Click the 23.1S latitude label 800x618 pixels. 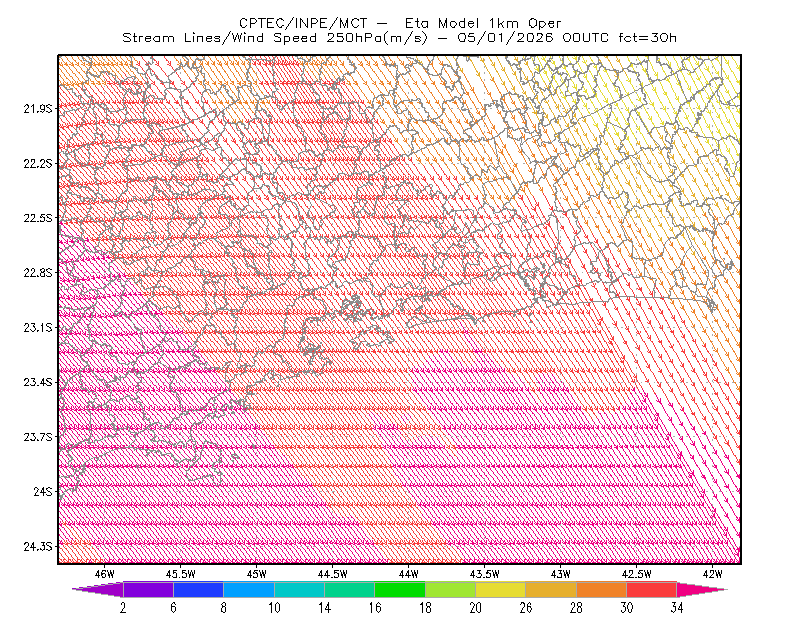pyautogui.click(x=38, y=328)
